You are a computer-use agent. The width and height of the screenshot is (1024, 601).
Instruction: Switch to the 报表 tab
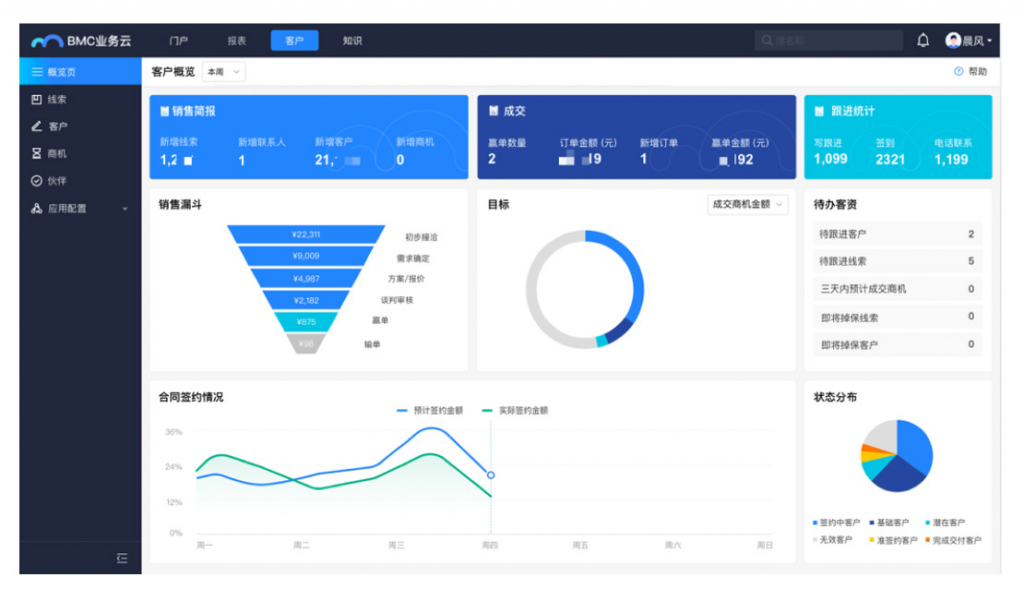[236, 41]
